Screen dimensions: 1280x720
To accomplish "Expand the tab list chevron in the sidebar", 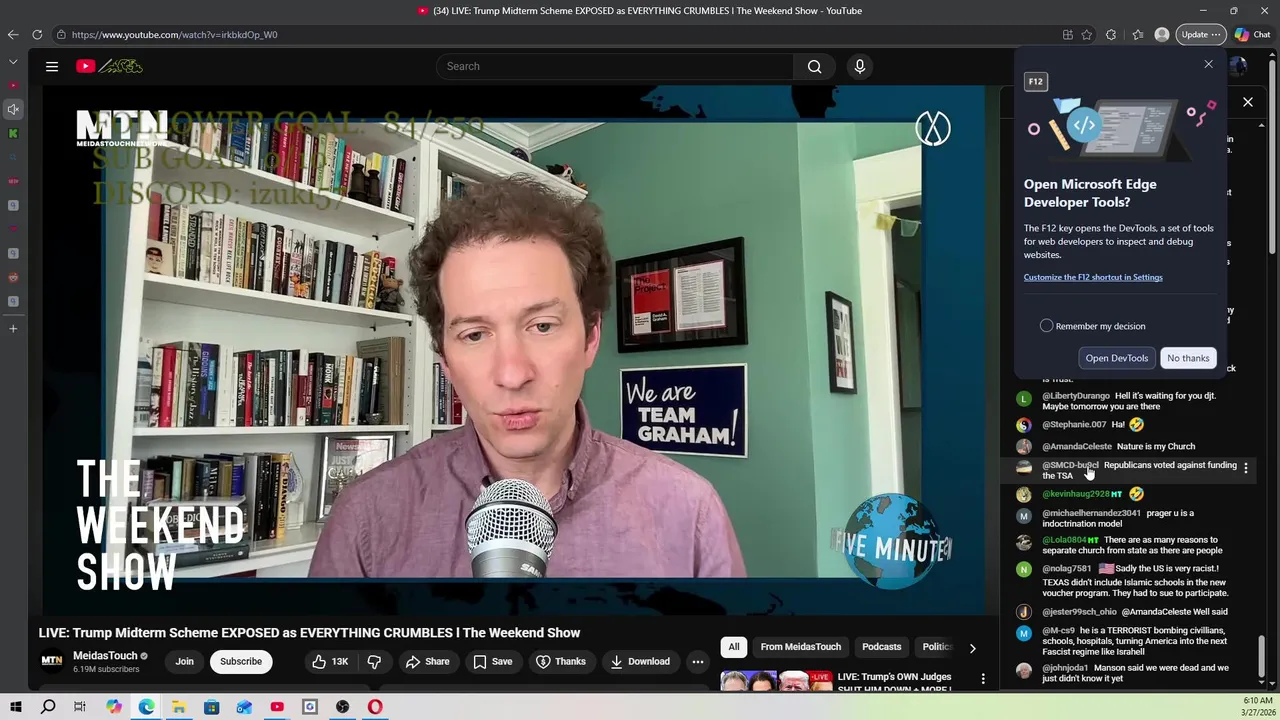I will pos(13,62).
